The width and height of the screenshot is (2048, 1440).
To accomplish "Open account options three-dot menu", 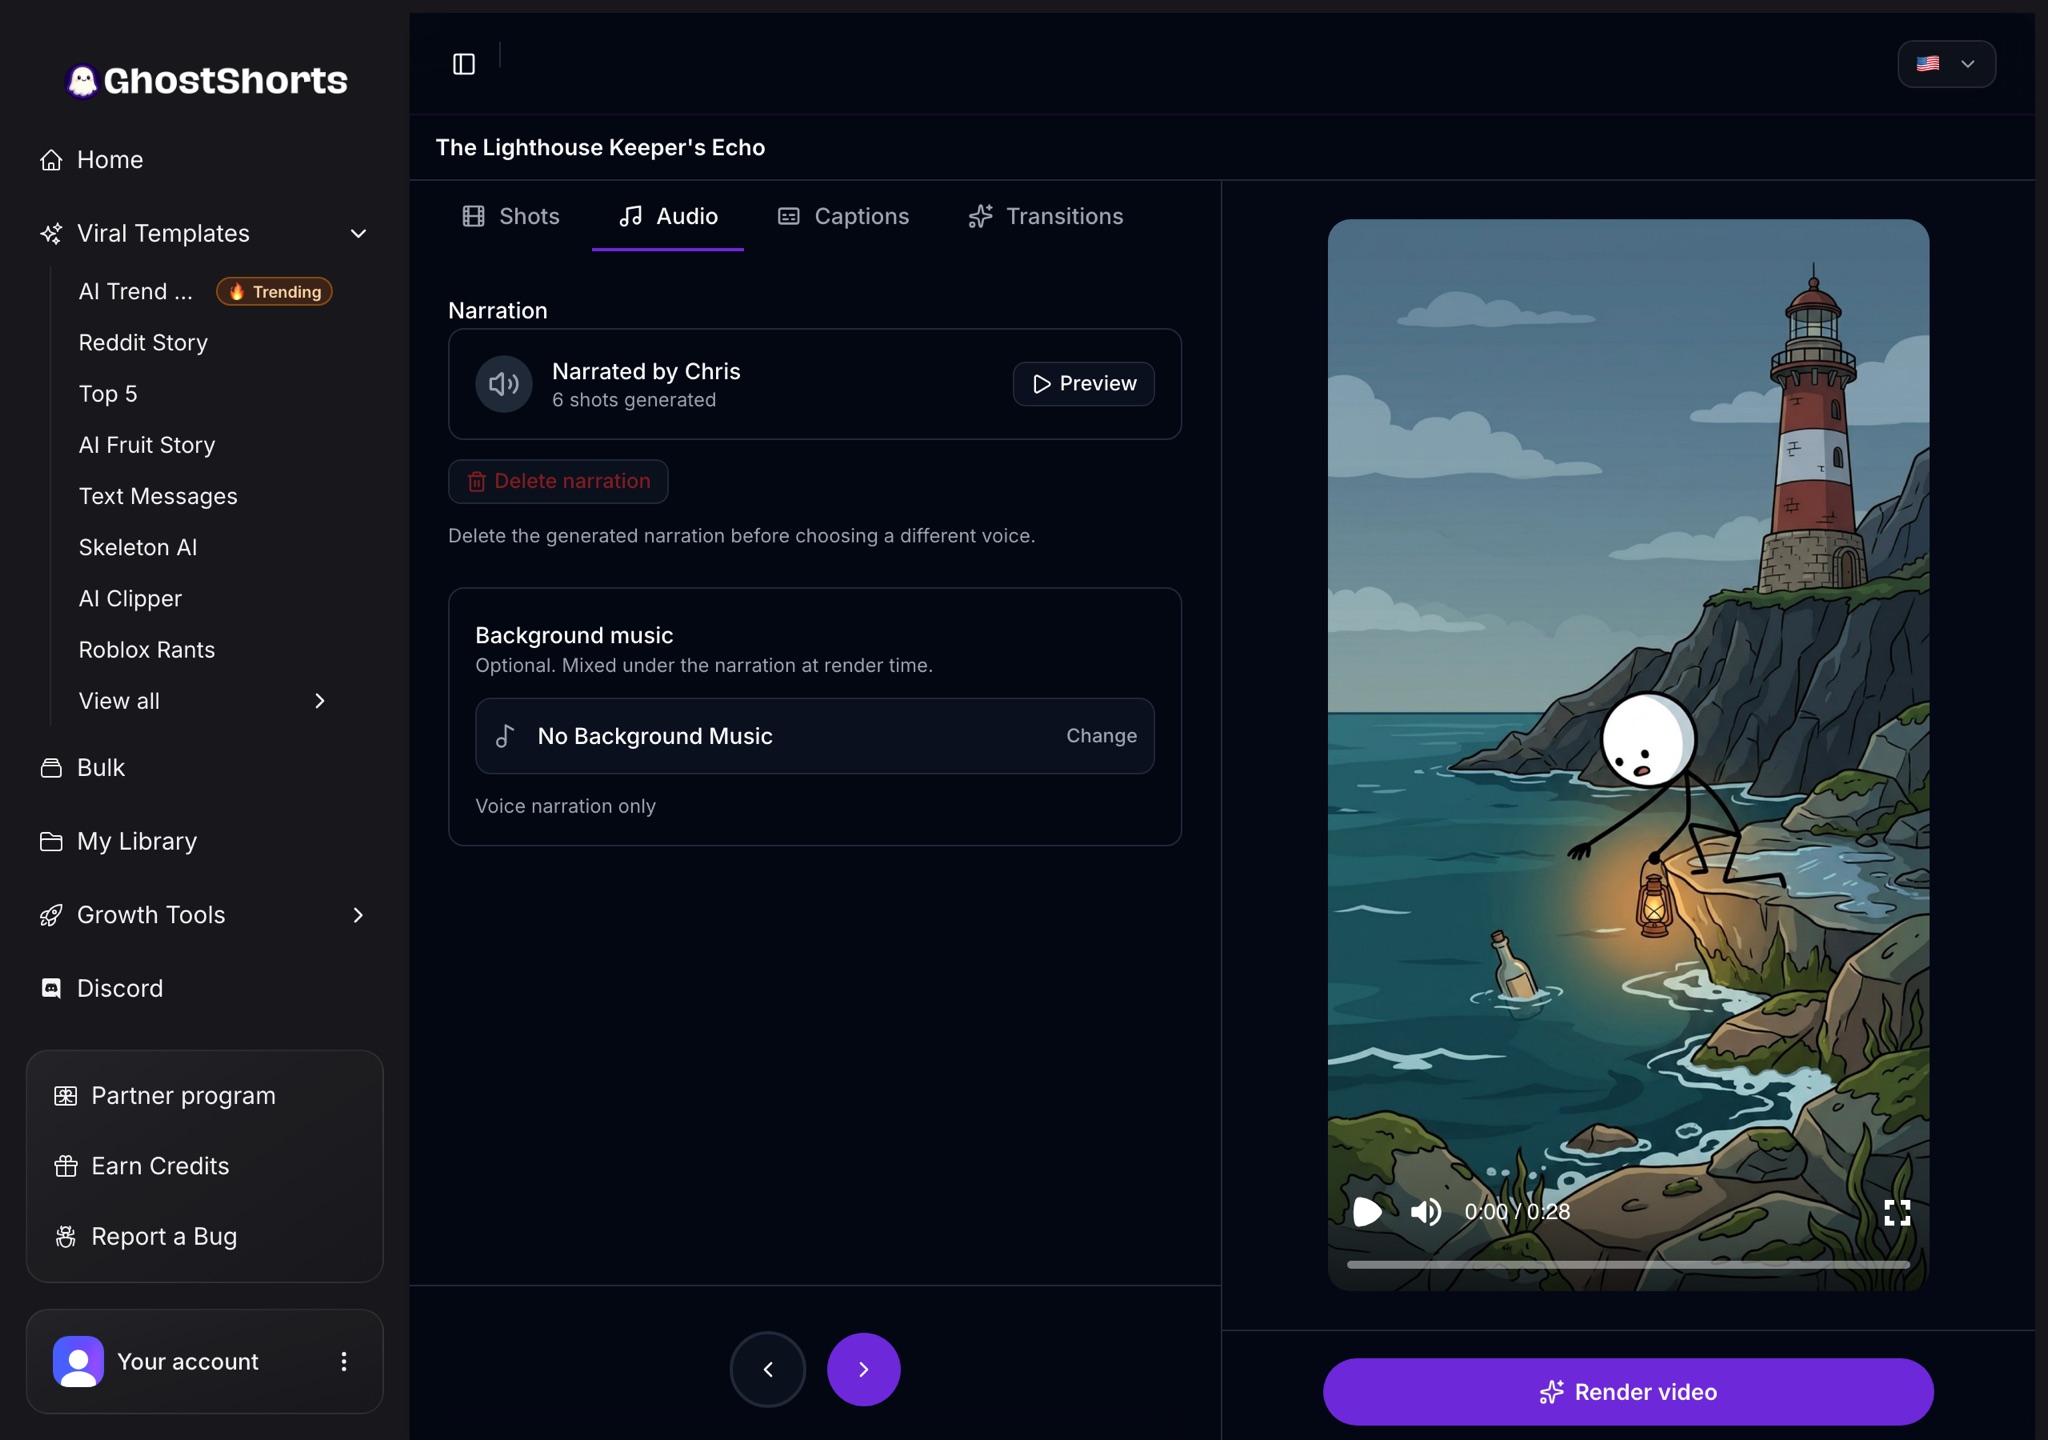I will point(344,1361).
